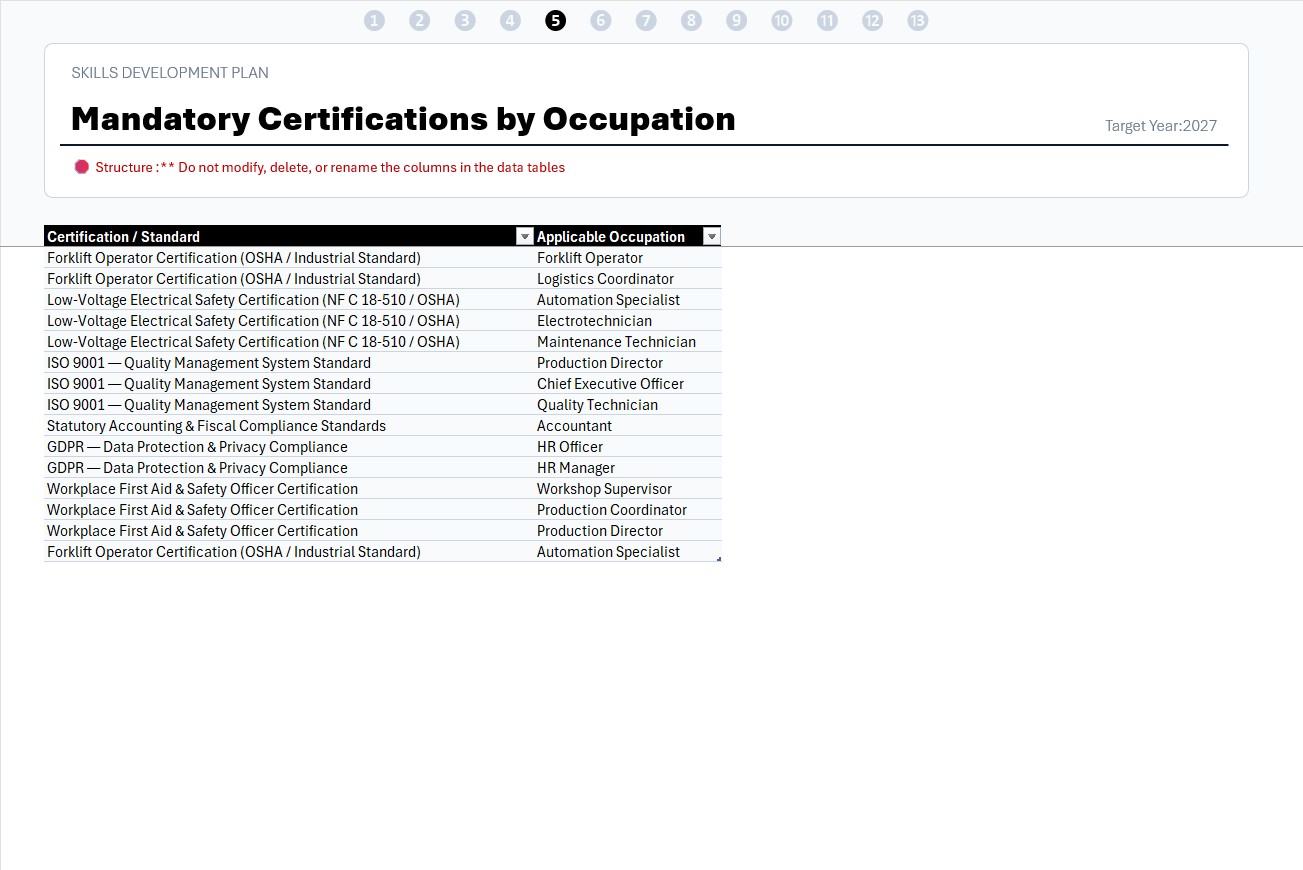1303x870 pixels.
Task: Jump to step 12 navigation circle
Action: [x=872, y=21]
